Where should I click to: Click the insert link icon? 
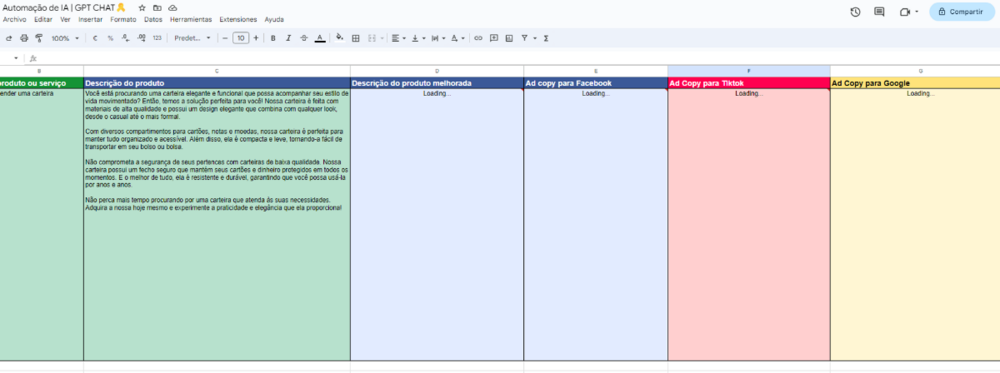(x=478, y=38)
